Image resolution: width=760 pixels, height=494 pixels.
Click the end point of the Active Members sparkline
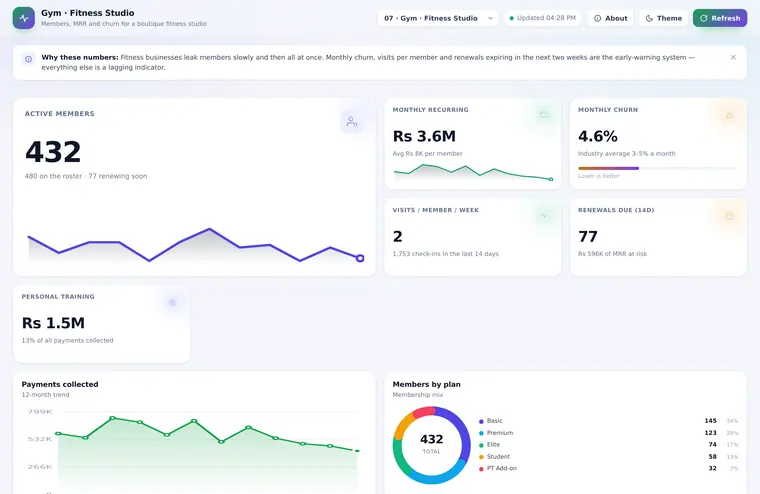[360, 258]
